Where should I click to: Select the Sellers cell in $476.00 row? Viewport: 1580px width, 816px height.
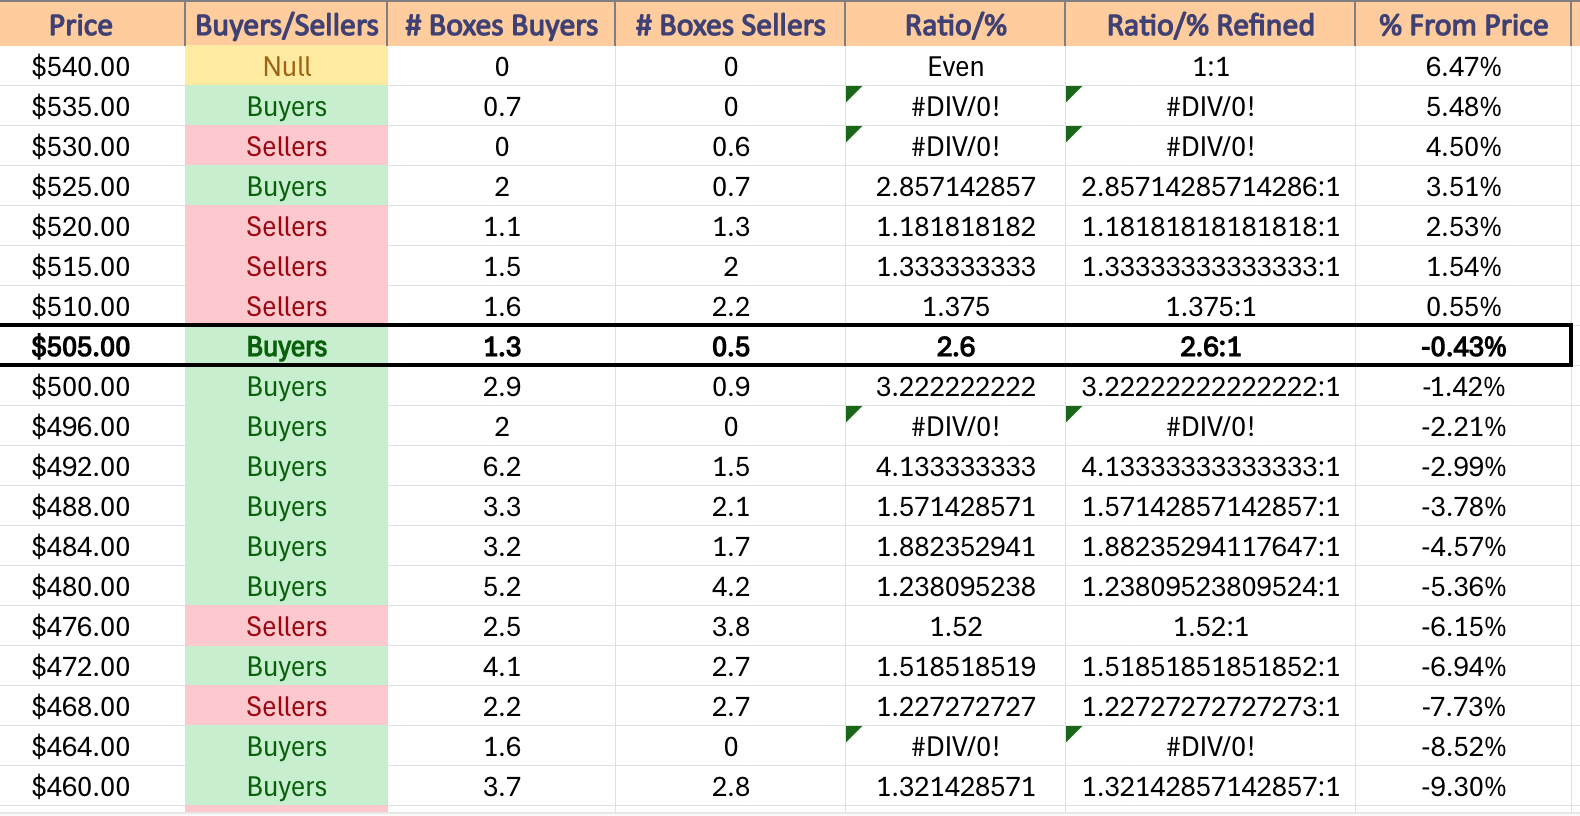(286, 626)
